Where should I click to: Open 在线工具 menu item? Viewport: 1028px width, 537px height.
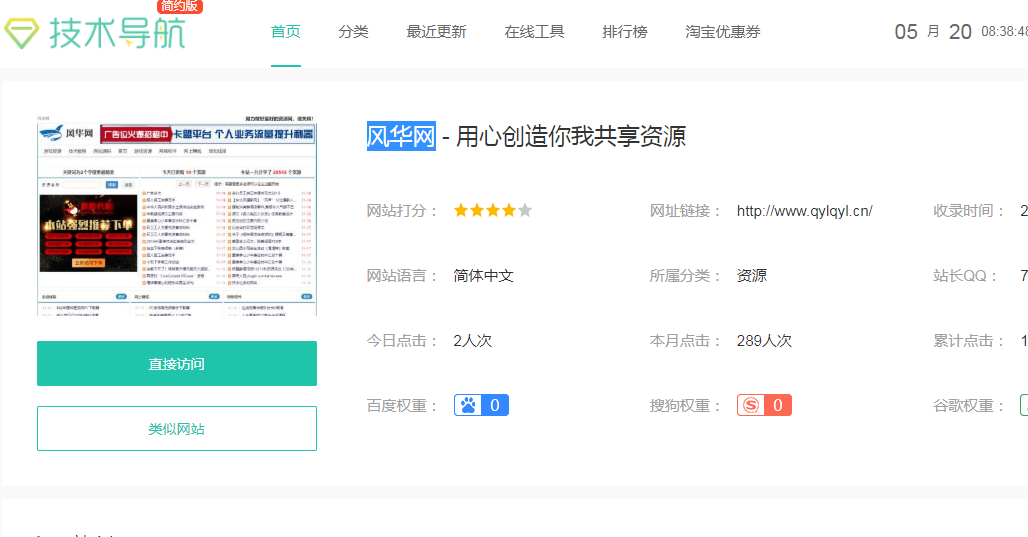[x=534, y=31]
